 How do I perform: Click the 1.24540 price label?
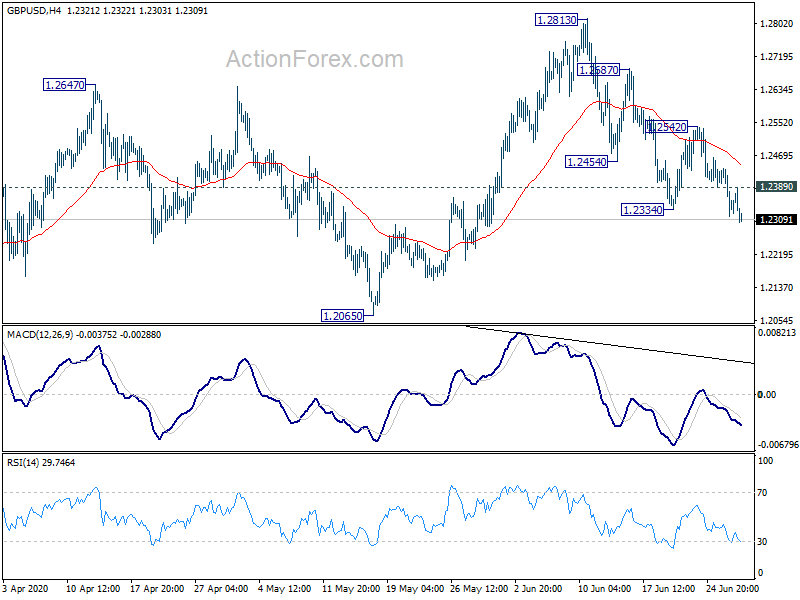pos(587,162)
